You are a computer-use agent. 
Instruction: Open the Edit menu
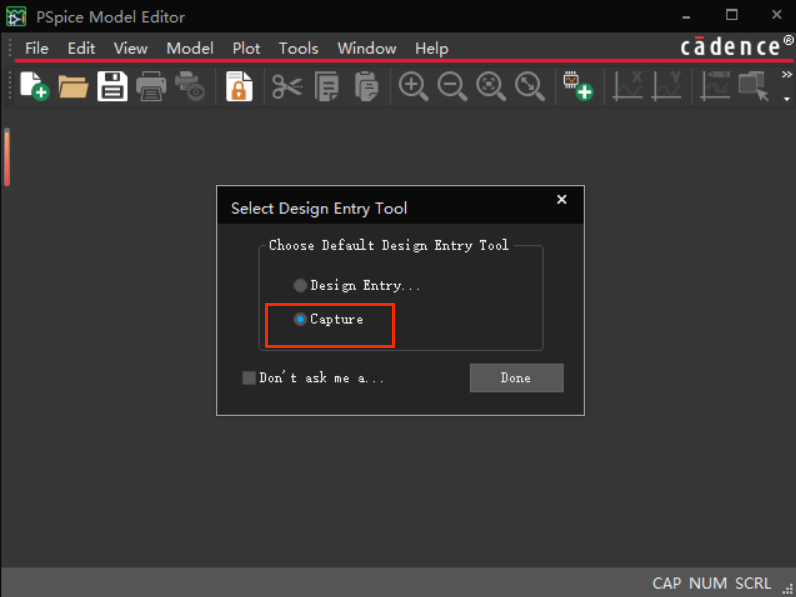[81, 49]
